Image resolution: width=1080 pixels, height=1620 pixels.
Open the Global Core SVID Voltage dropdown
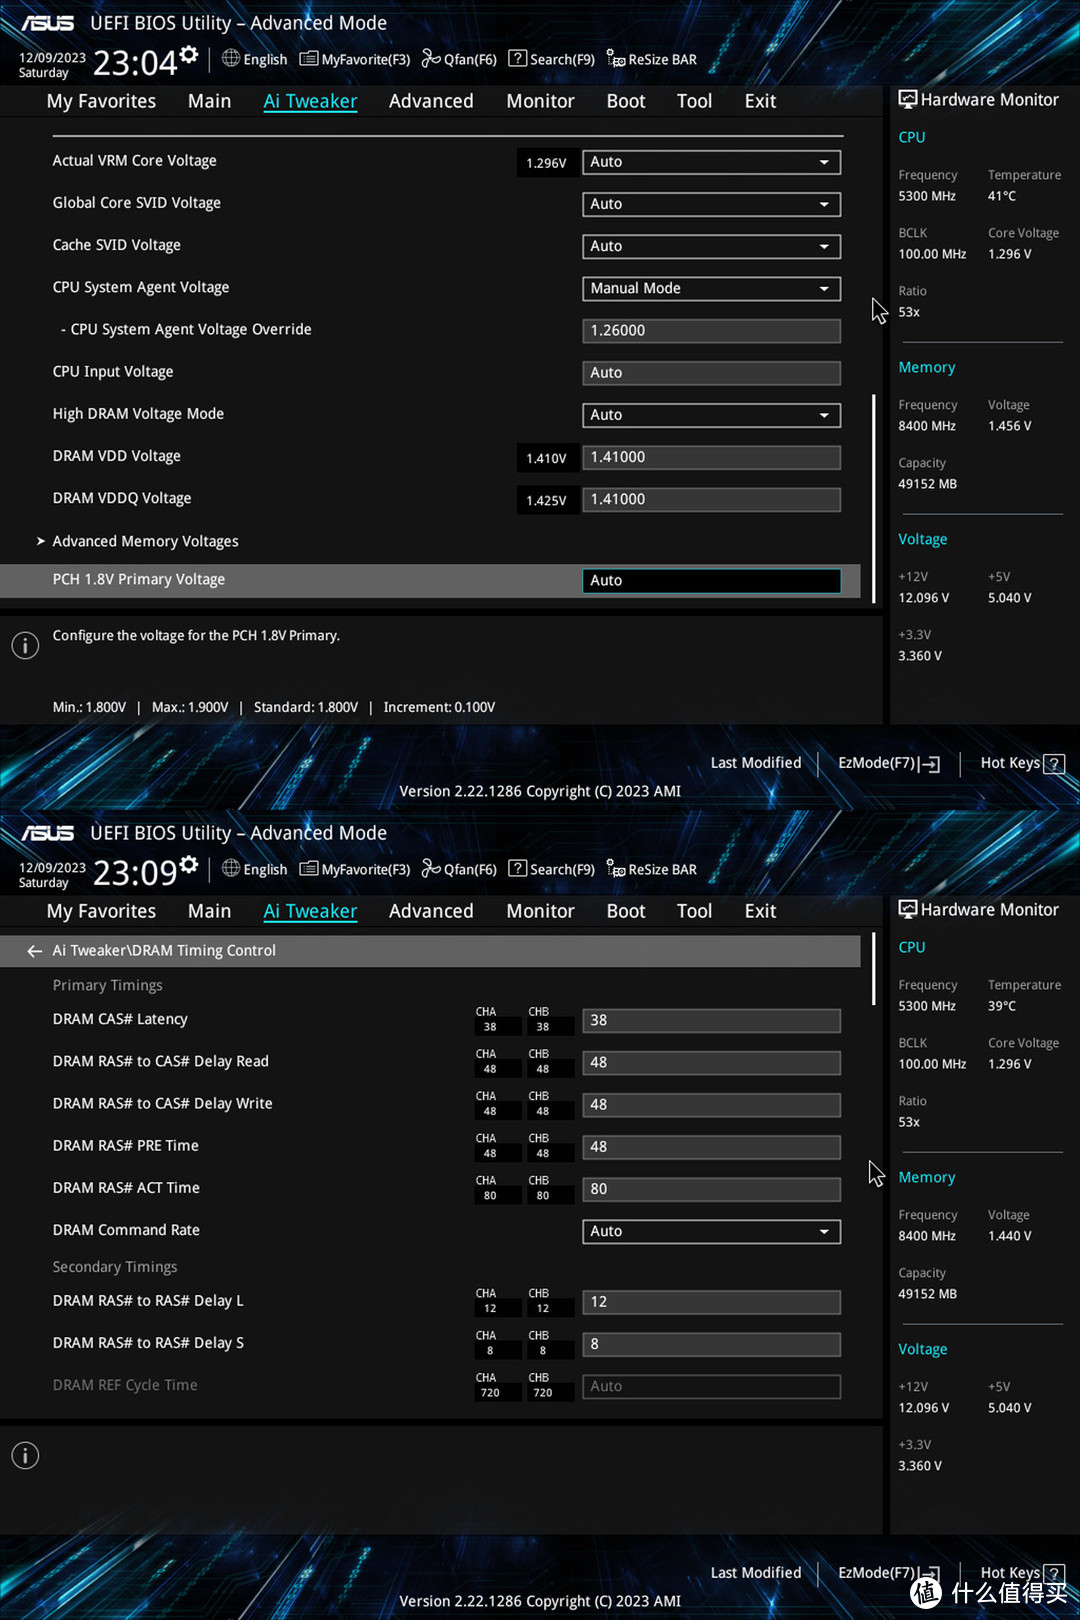point(711,204)
